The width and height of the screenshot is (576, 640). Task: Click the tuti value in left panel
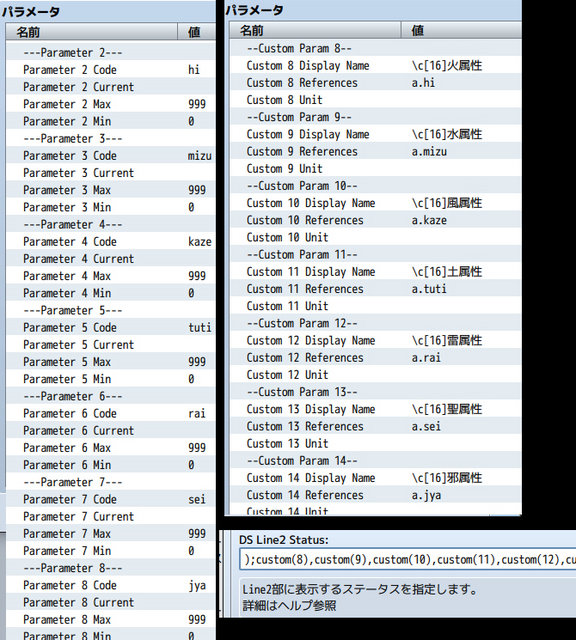[200, 327]
